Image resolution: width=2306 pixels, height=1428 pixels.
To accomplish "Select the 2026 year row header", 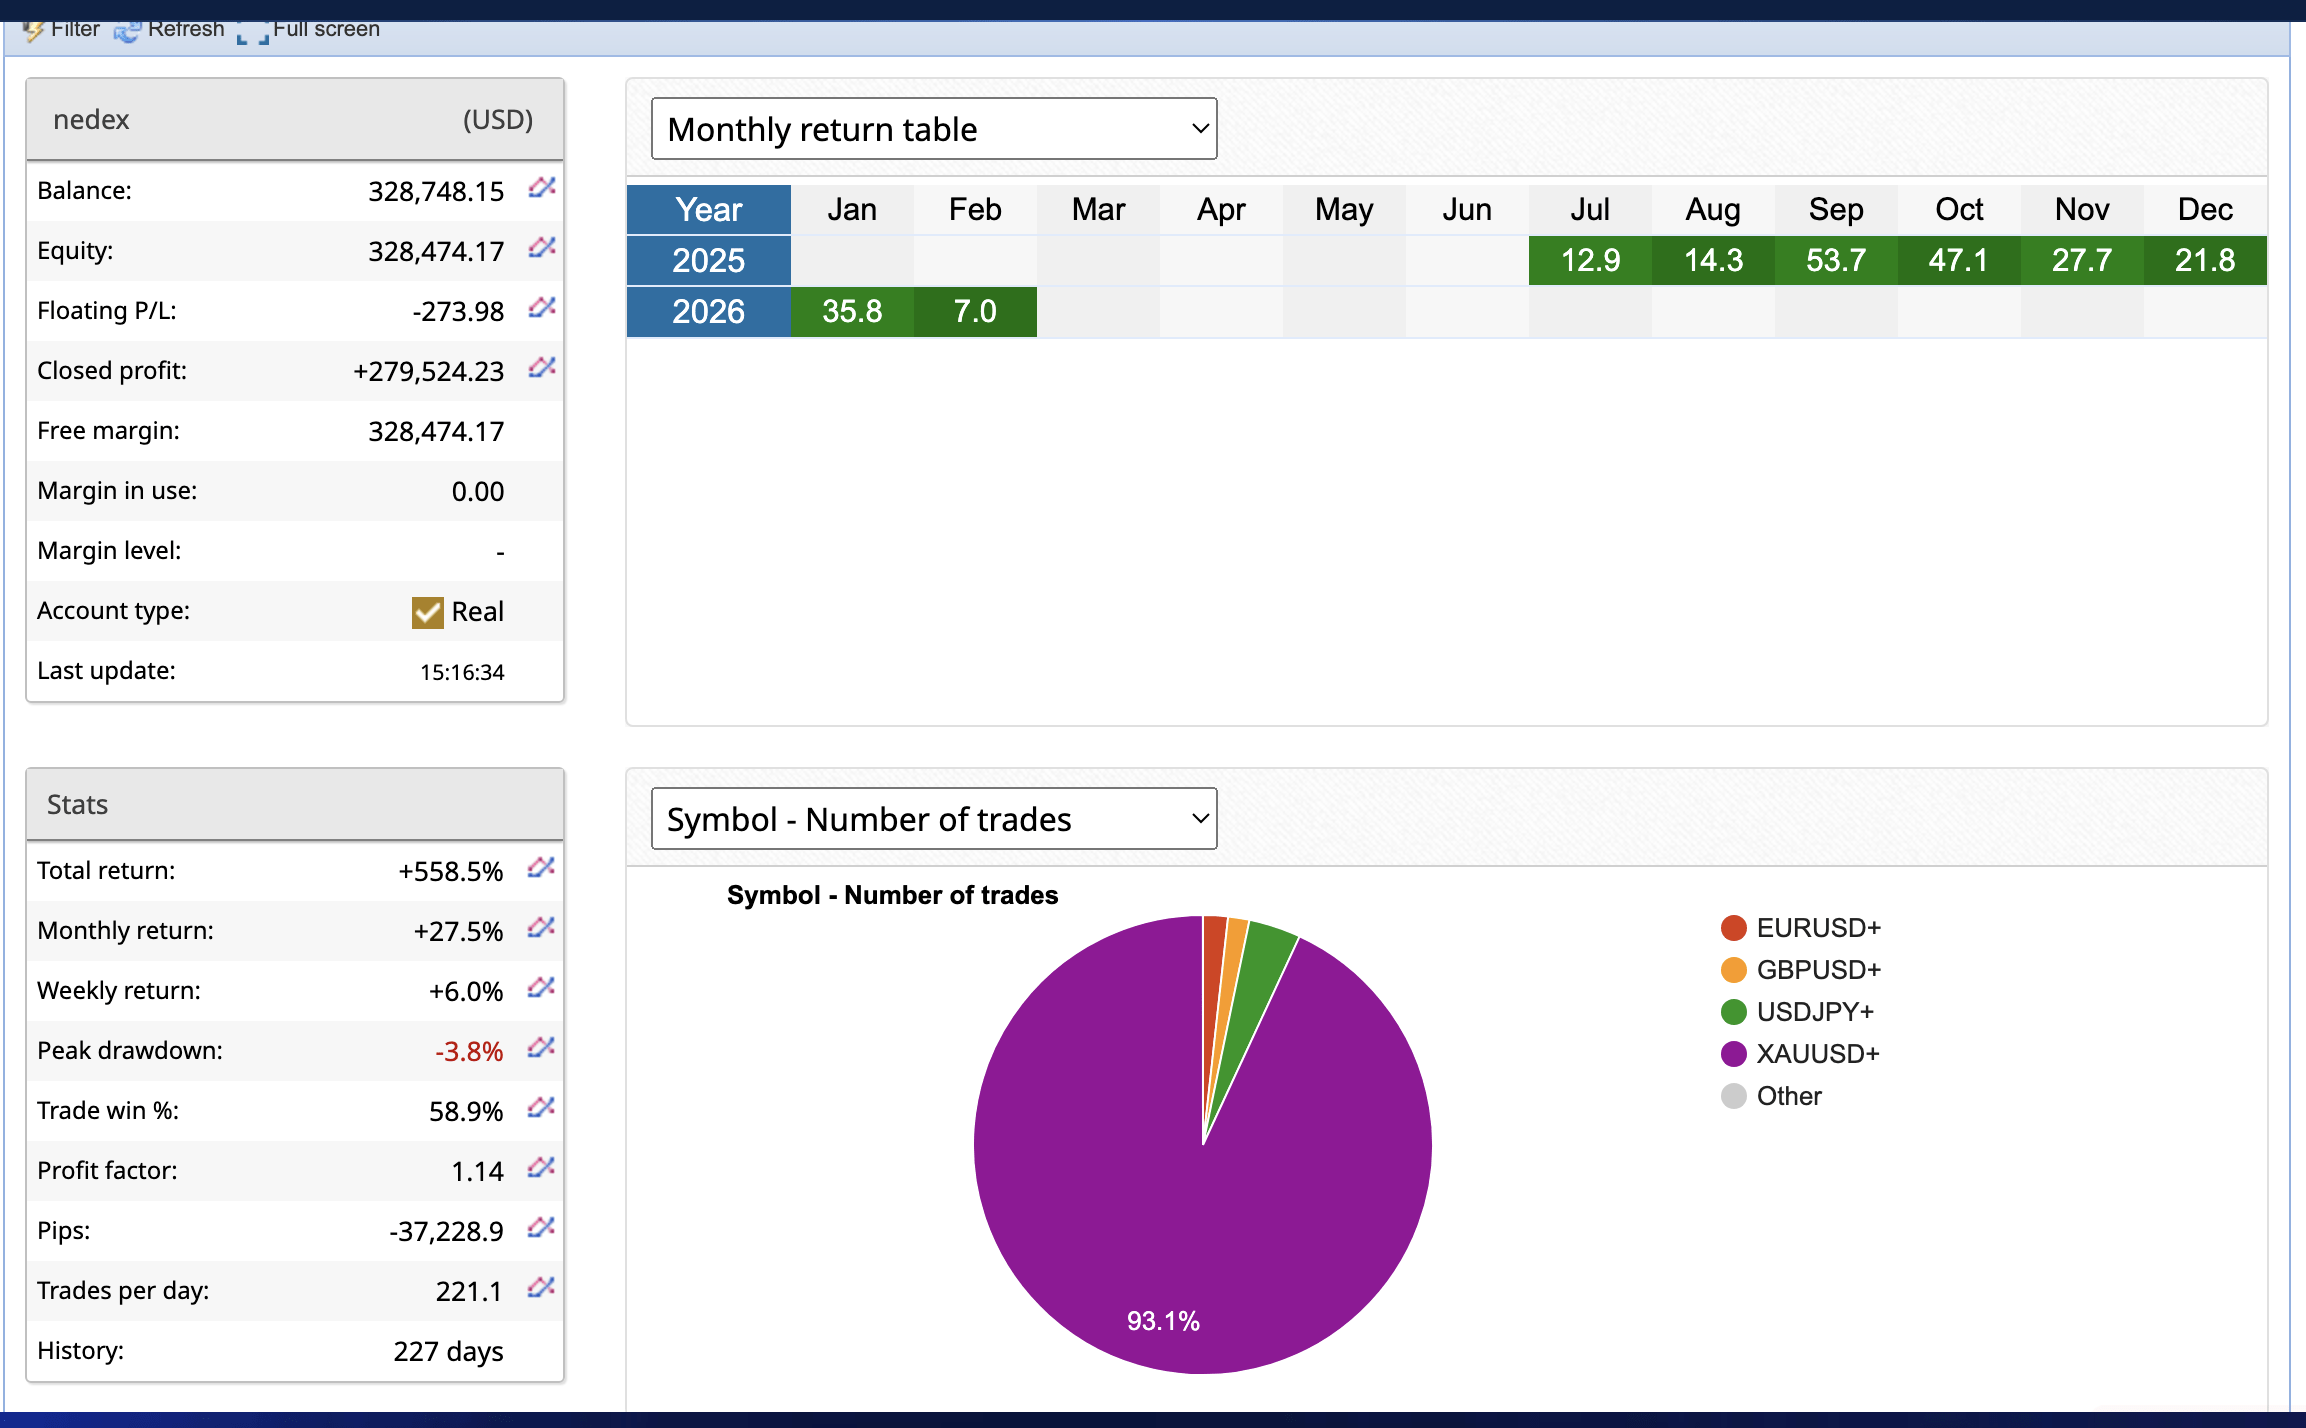I will (x=708, y=311).
